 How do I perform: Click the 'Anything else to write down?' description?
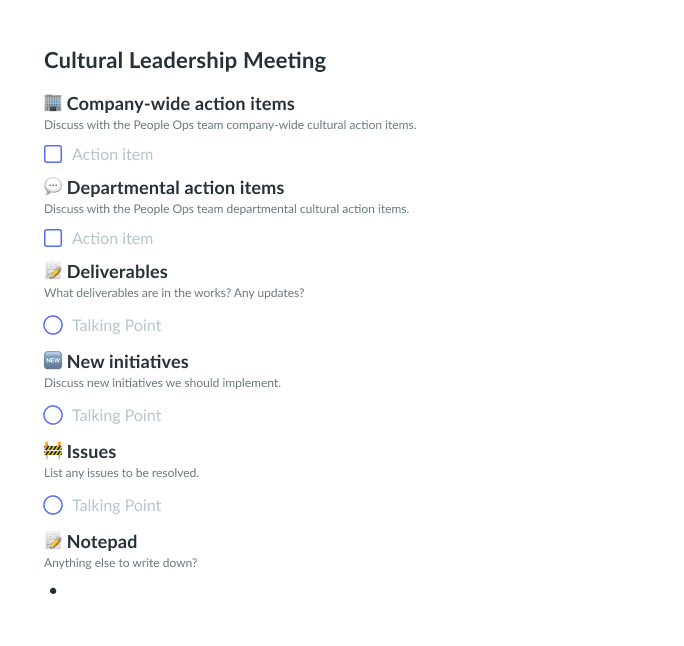[x=120, y=563]
